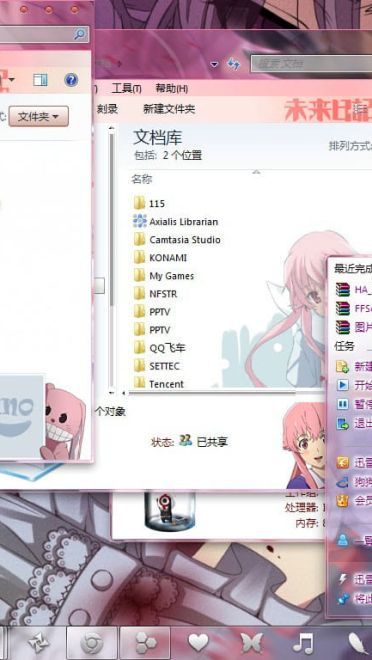Launch 迅雷 via the lightning bolt icon
The image size is (372, 660).
tap(343, 580)
